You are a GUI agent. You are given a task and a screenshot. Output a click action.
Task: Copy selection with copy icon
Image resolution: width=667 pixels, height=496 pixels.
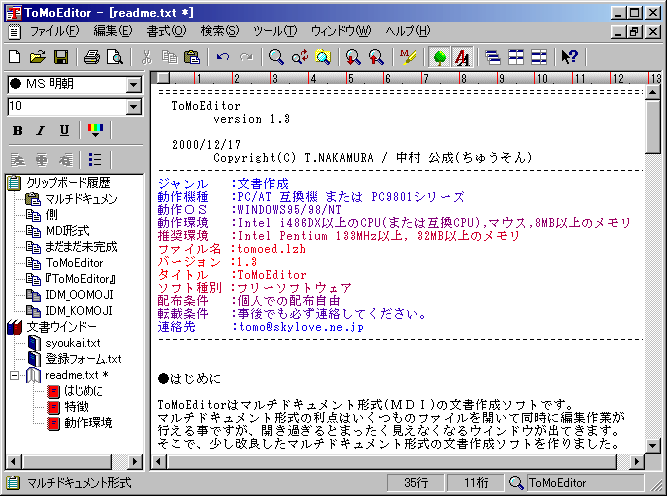(169, 57)
